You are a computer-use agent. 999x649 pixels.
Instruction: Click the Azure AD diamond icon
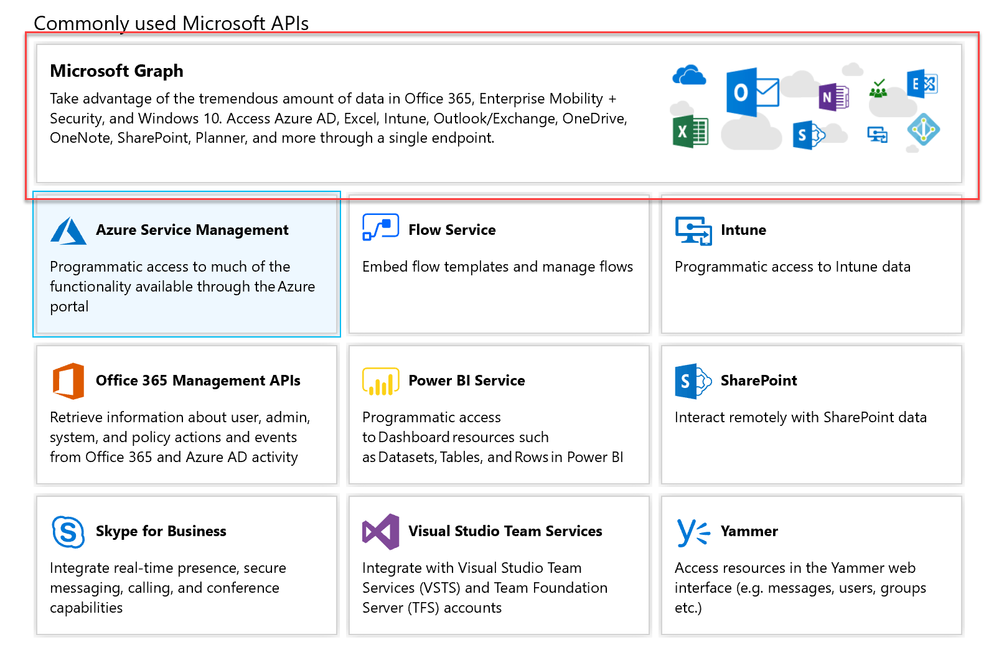click(x=923, y=130)
